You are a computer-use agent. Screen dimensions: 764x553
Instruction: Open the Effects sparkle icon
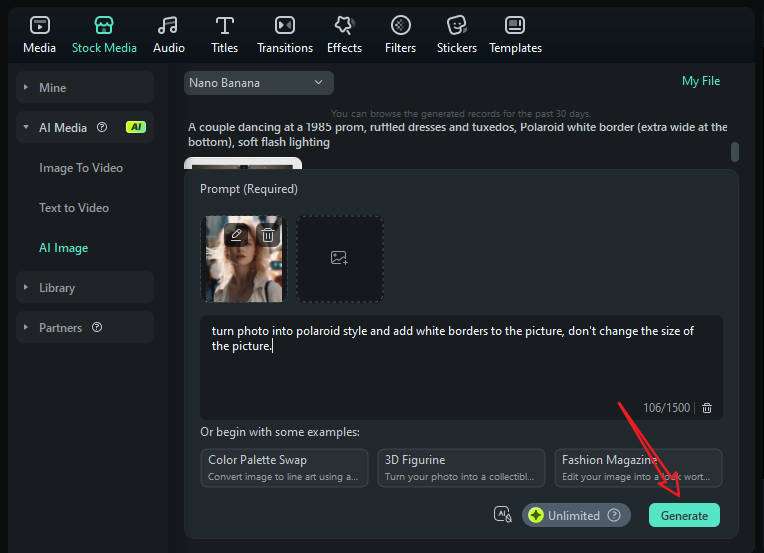point(344,25)
